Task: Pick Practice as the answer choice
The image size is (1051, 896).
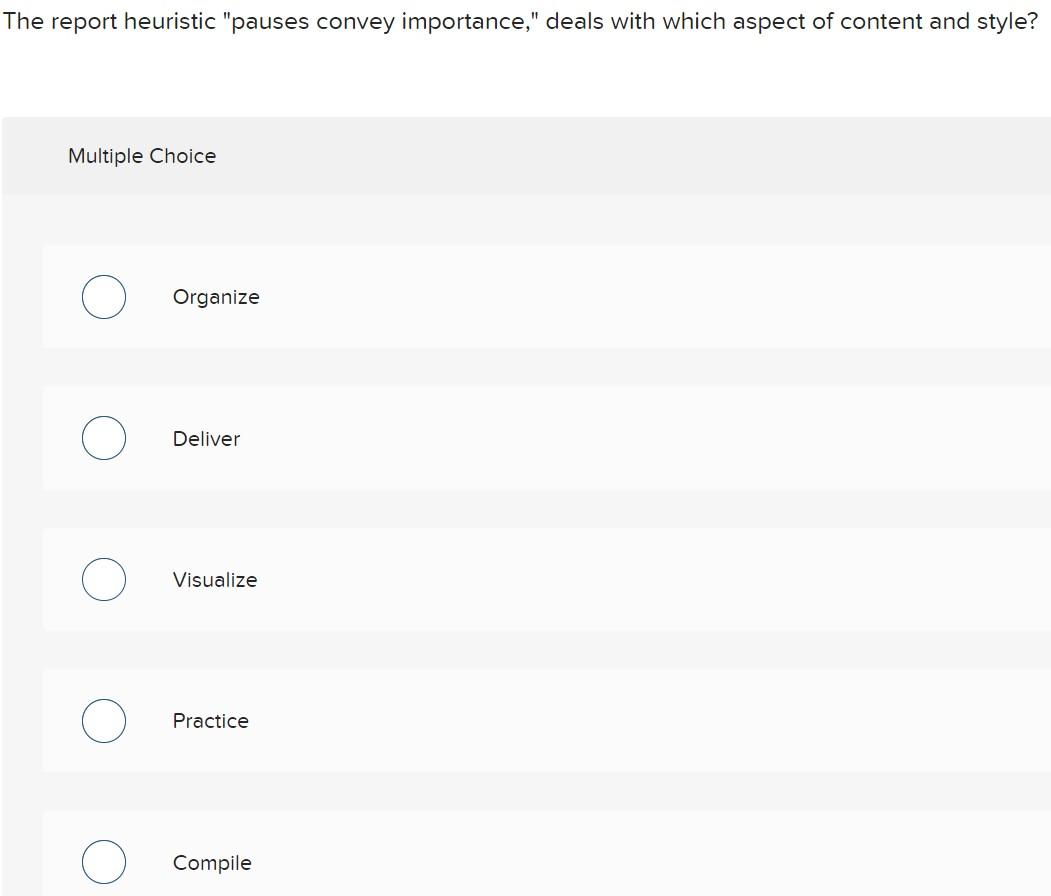Action: coord(103,720)
